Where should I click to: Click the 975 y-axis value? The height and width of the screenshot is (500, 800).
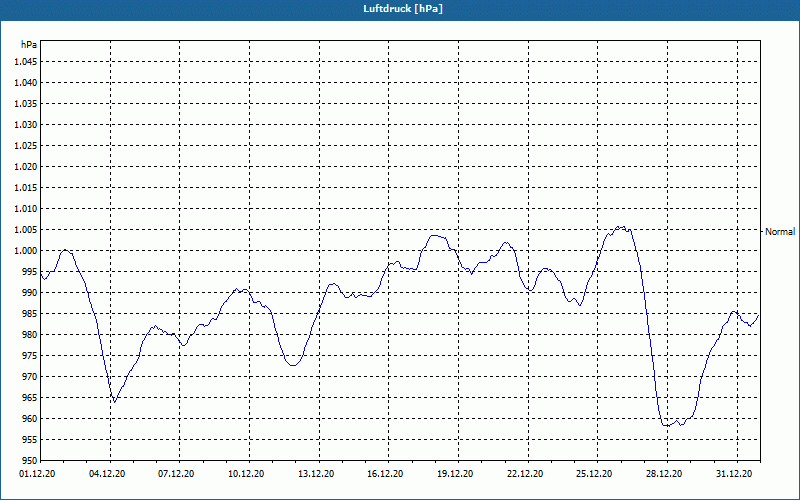point(30,356)
